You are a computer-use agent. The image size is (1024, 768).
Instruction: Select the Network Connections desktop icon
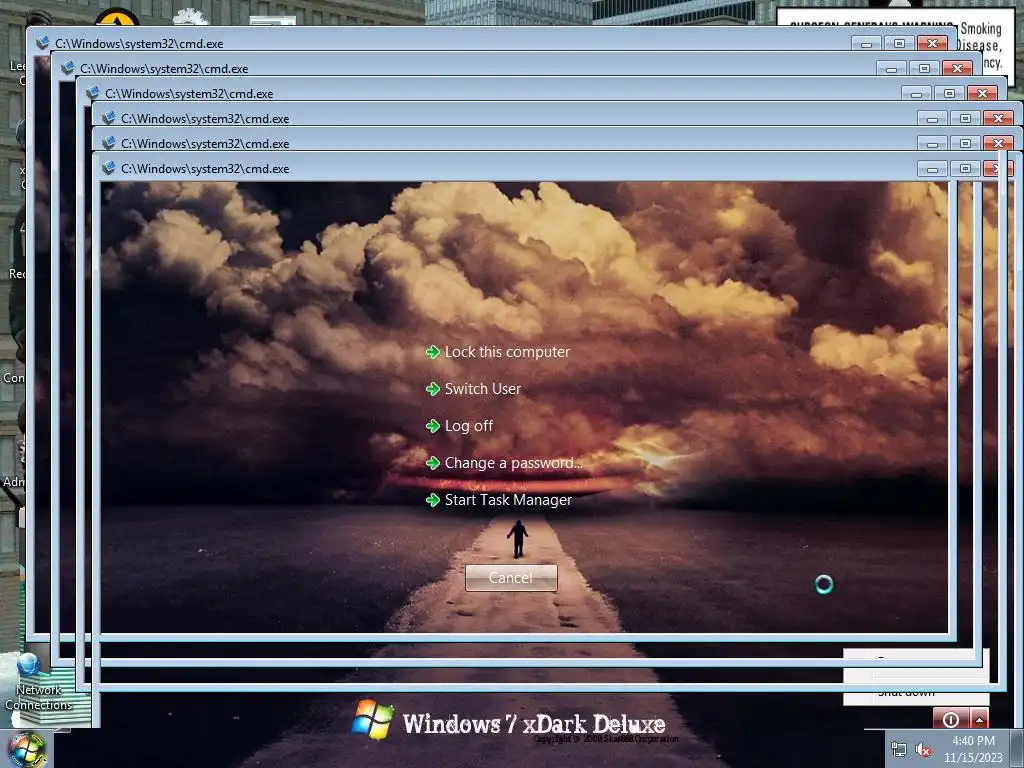(x=38, y=682)
